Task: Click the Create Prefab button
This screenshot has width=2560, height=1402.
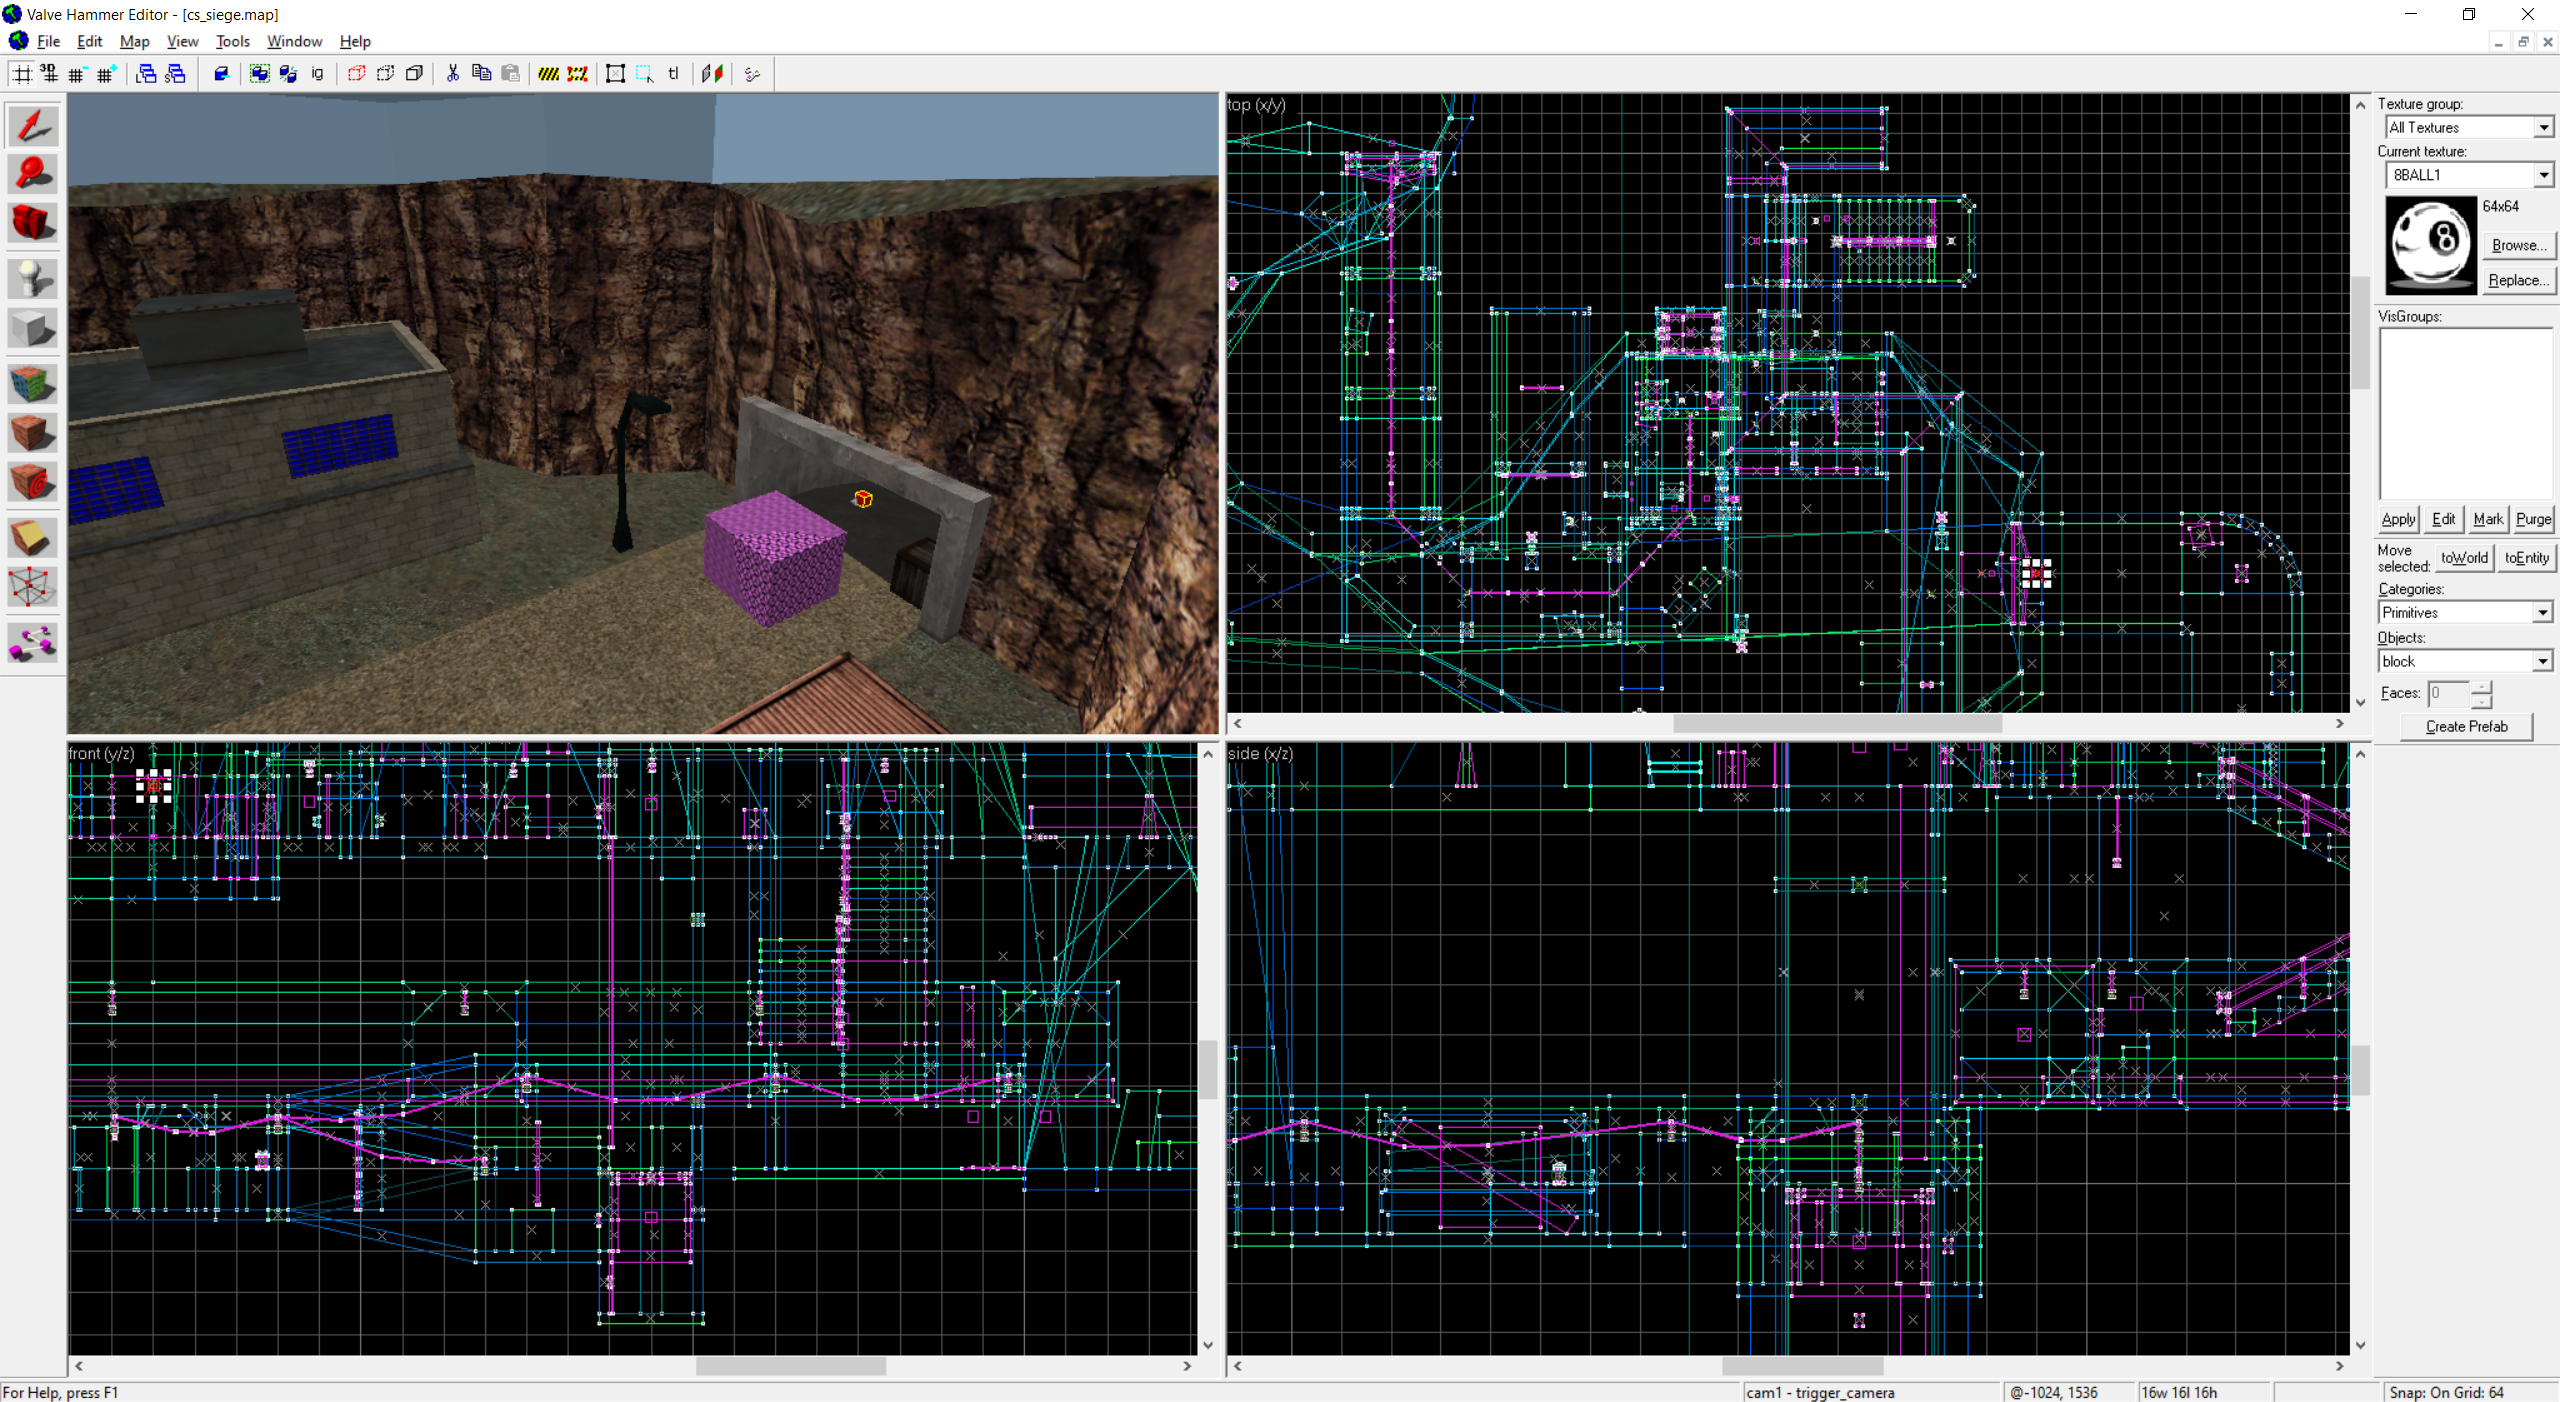Action: pos(2465,727)
